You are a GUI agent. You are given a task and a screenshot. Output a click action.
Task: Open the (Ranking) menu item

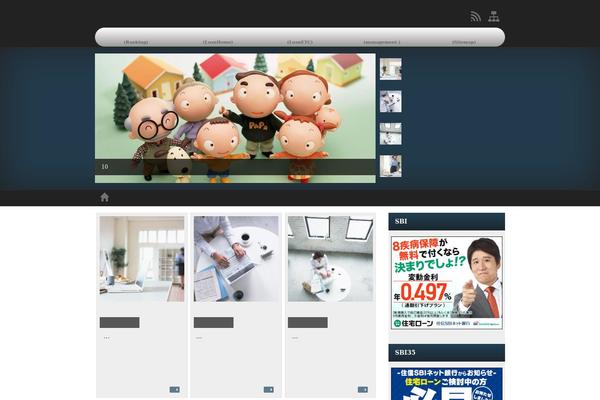pyautogui.click(x=136, y=42)
